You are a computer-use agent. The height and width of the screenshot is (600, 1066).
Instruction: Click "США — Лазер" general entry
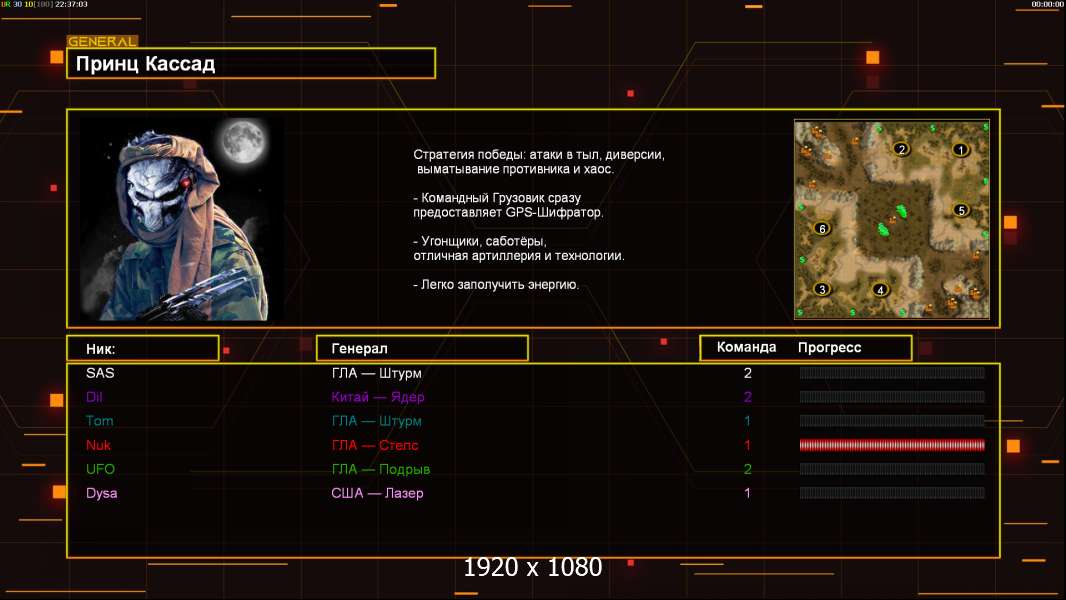377,493
